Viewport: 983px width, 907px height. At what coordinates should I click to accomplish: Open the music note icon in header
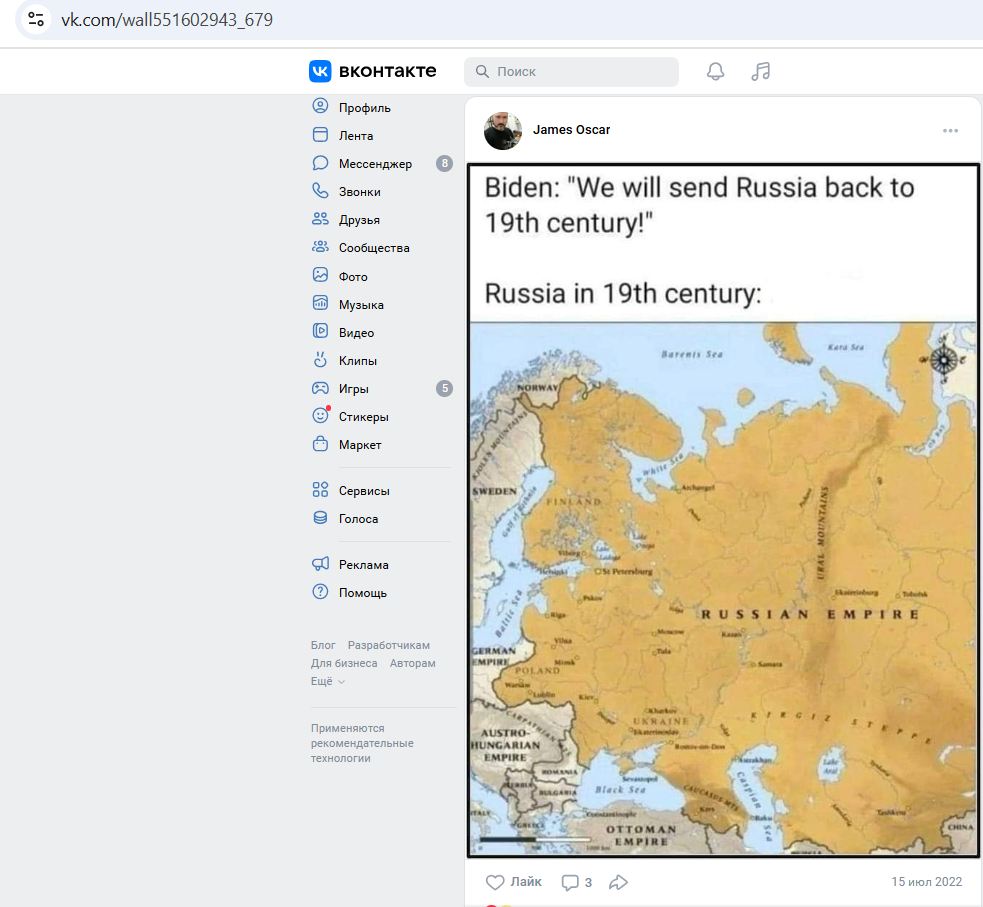pos(761,71)
